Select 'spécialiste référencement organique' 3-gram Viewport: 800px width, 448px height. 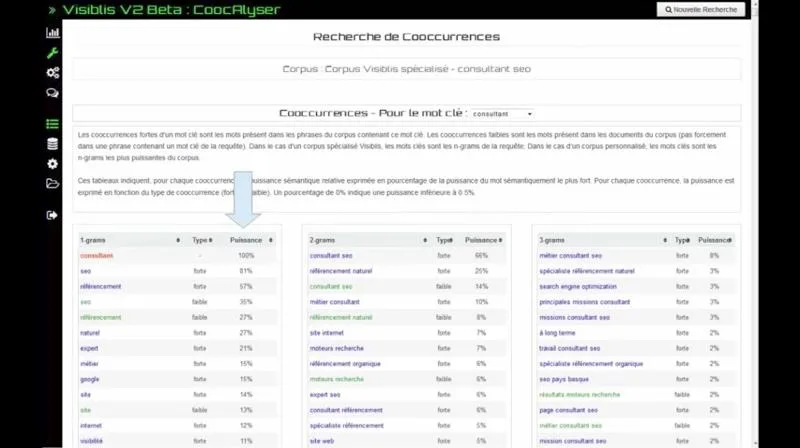pyautogui.click(x=591, y=364)
